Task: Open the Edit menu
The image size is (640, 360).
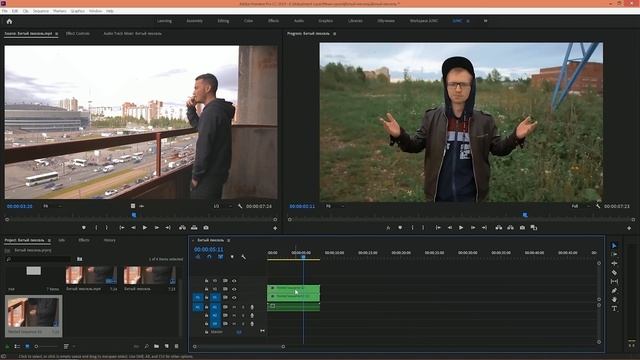Action: coord(15,11)
